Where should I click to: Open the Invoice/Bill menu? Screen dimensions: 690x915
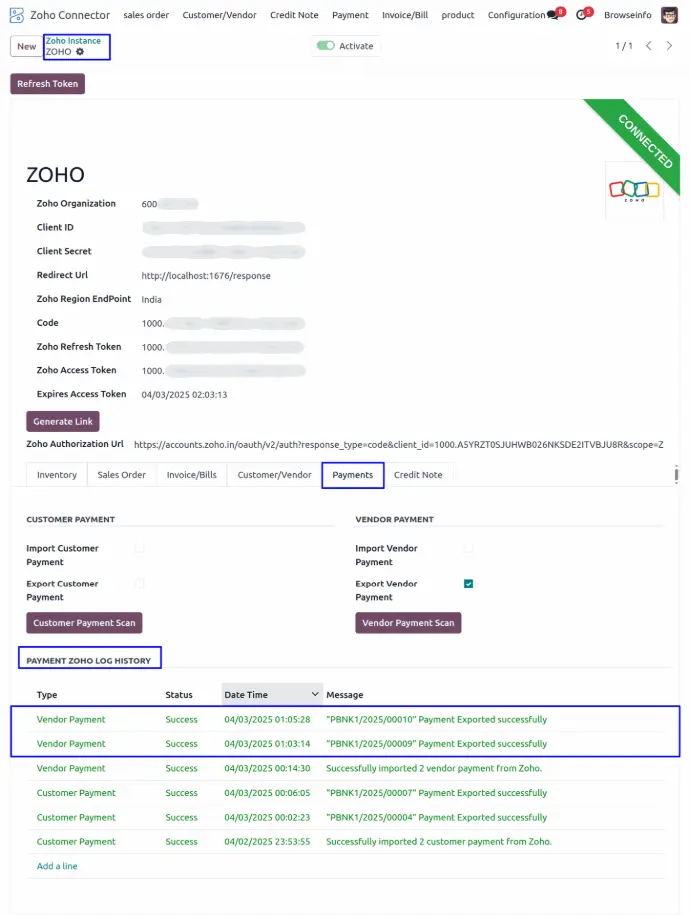click(x=404, y=15)
